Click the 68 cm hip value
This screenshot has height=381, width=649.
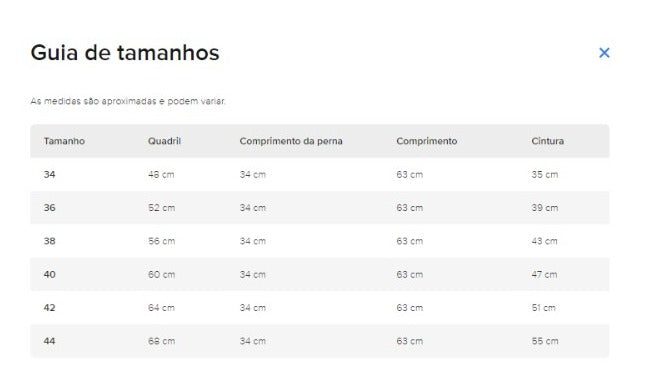tap(161, 341)
